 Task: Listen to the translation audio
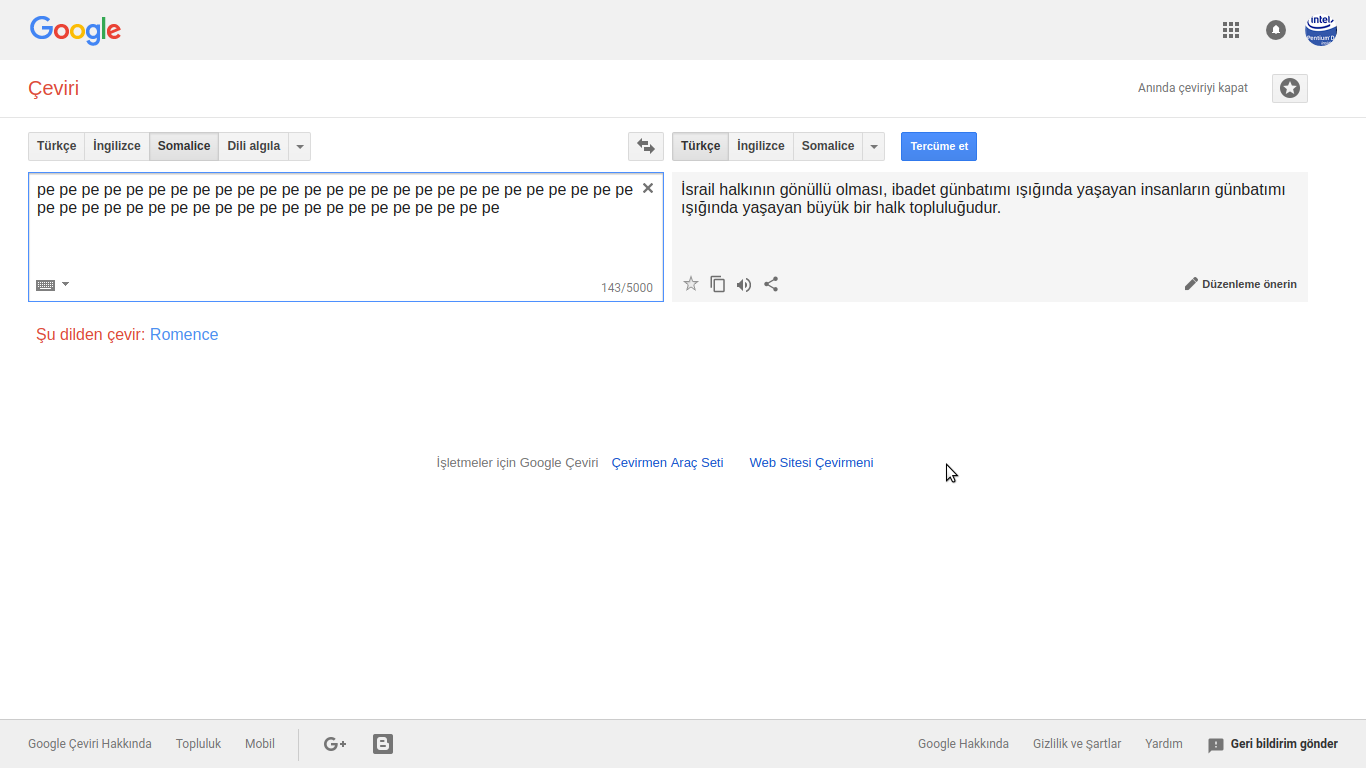click(x=744, y=284)
